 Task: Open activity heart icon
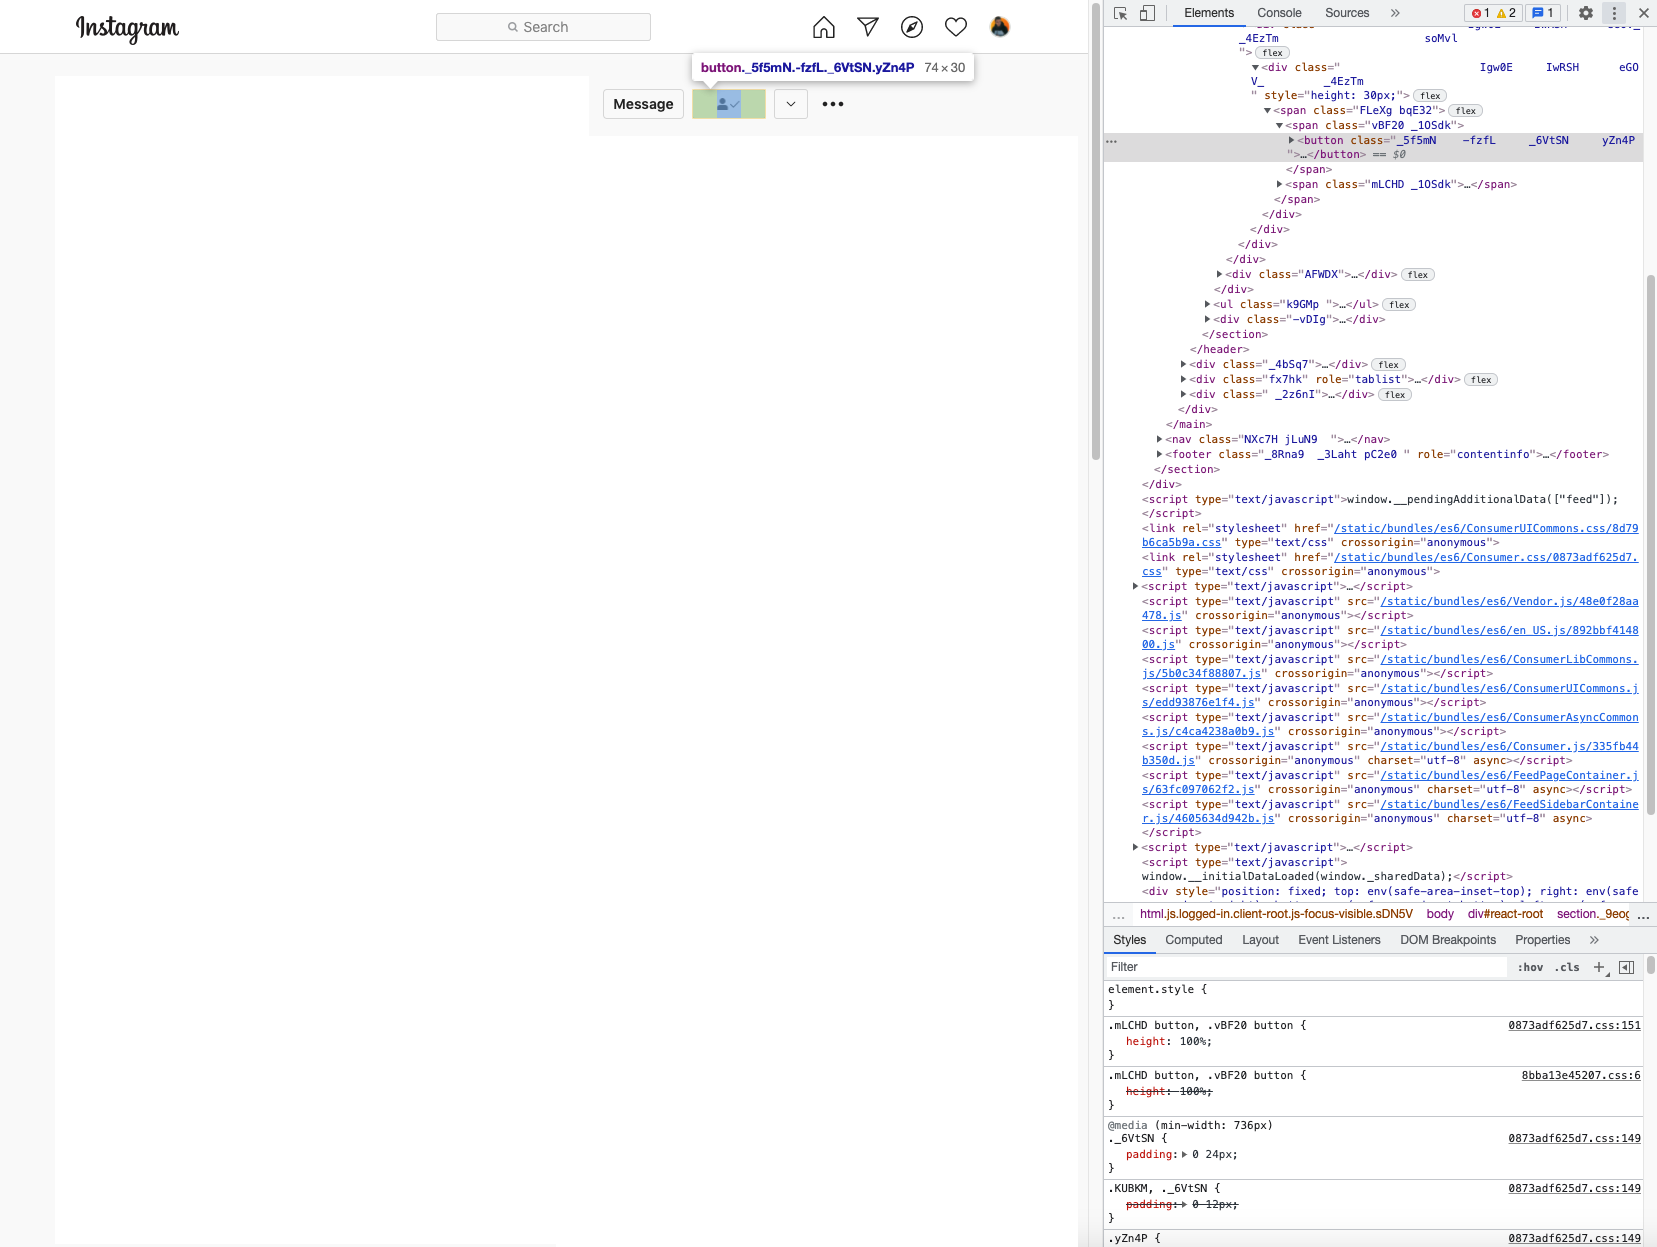(956, 27)
